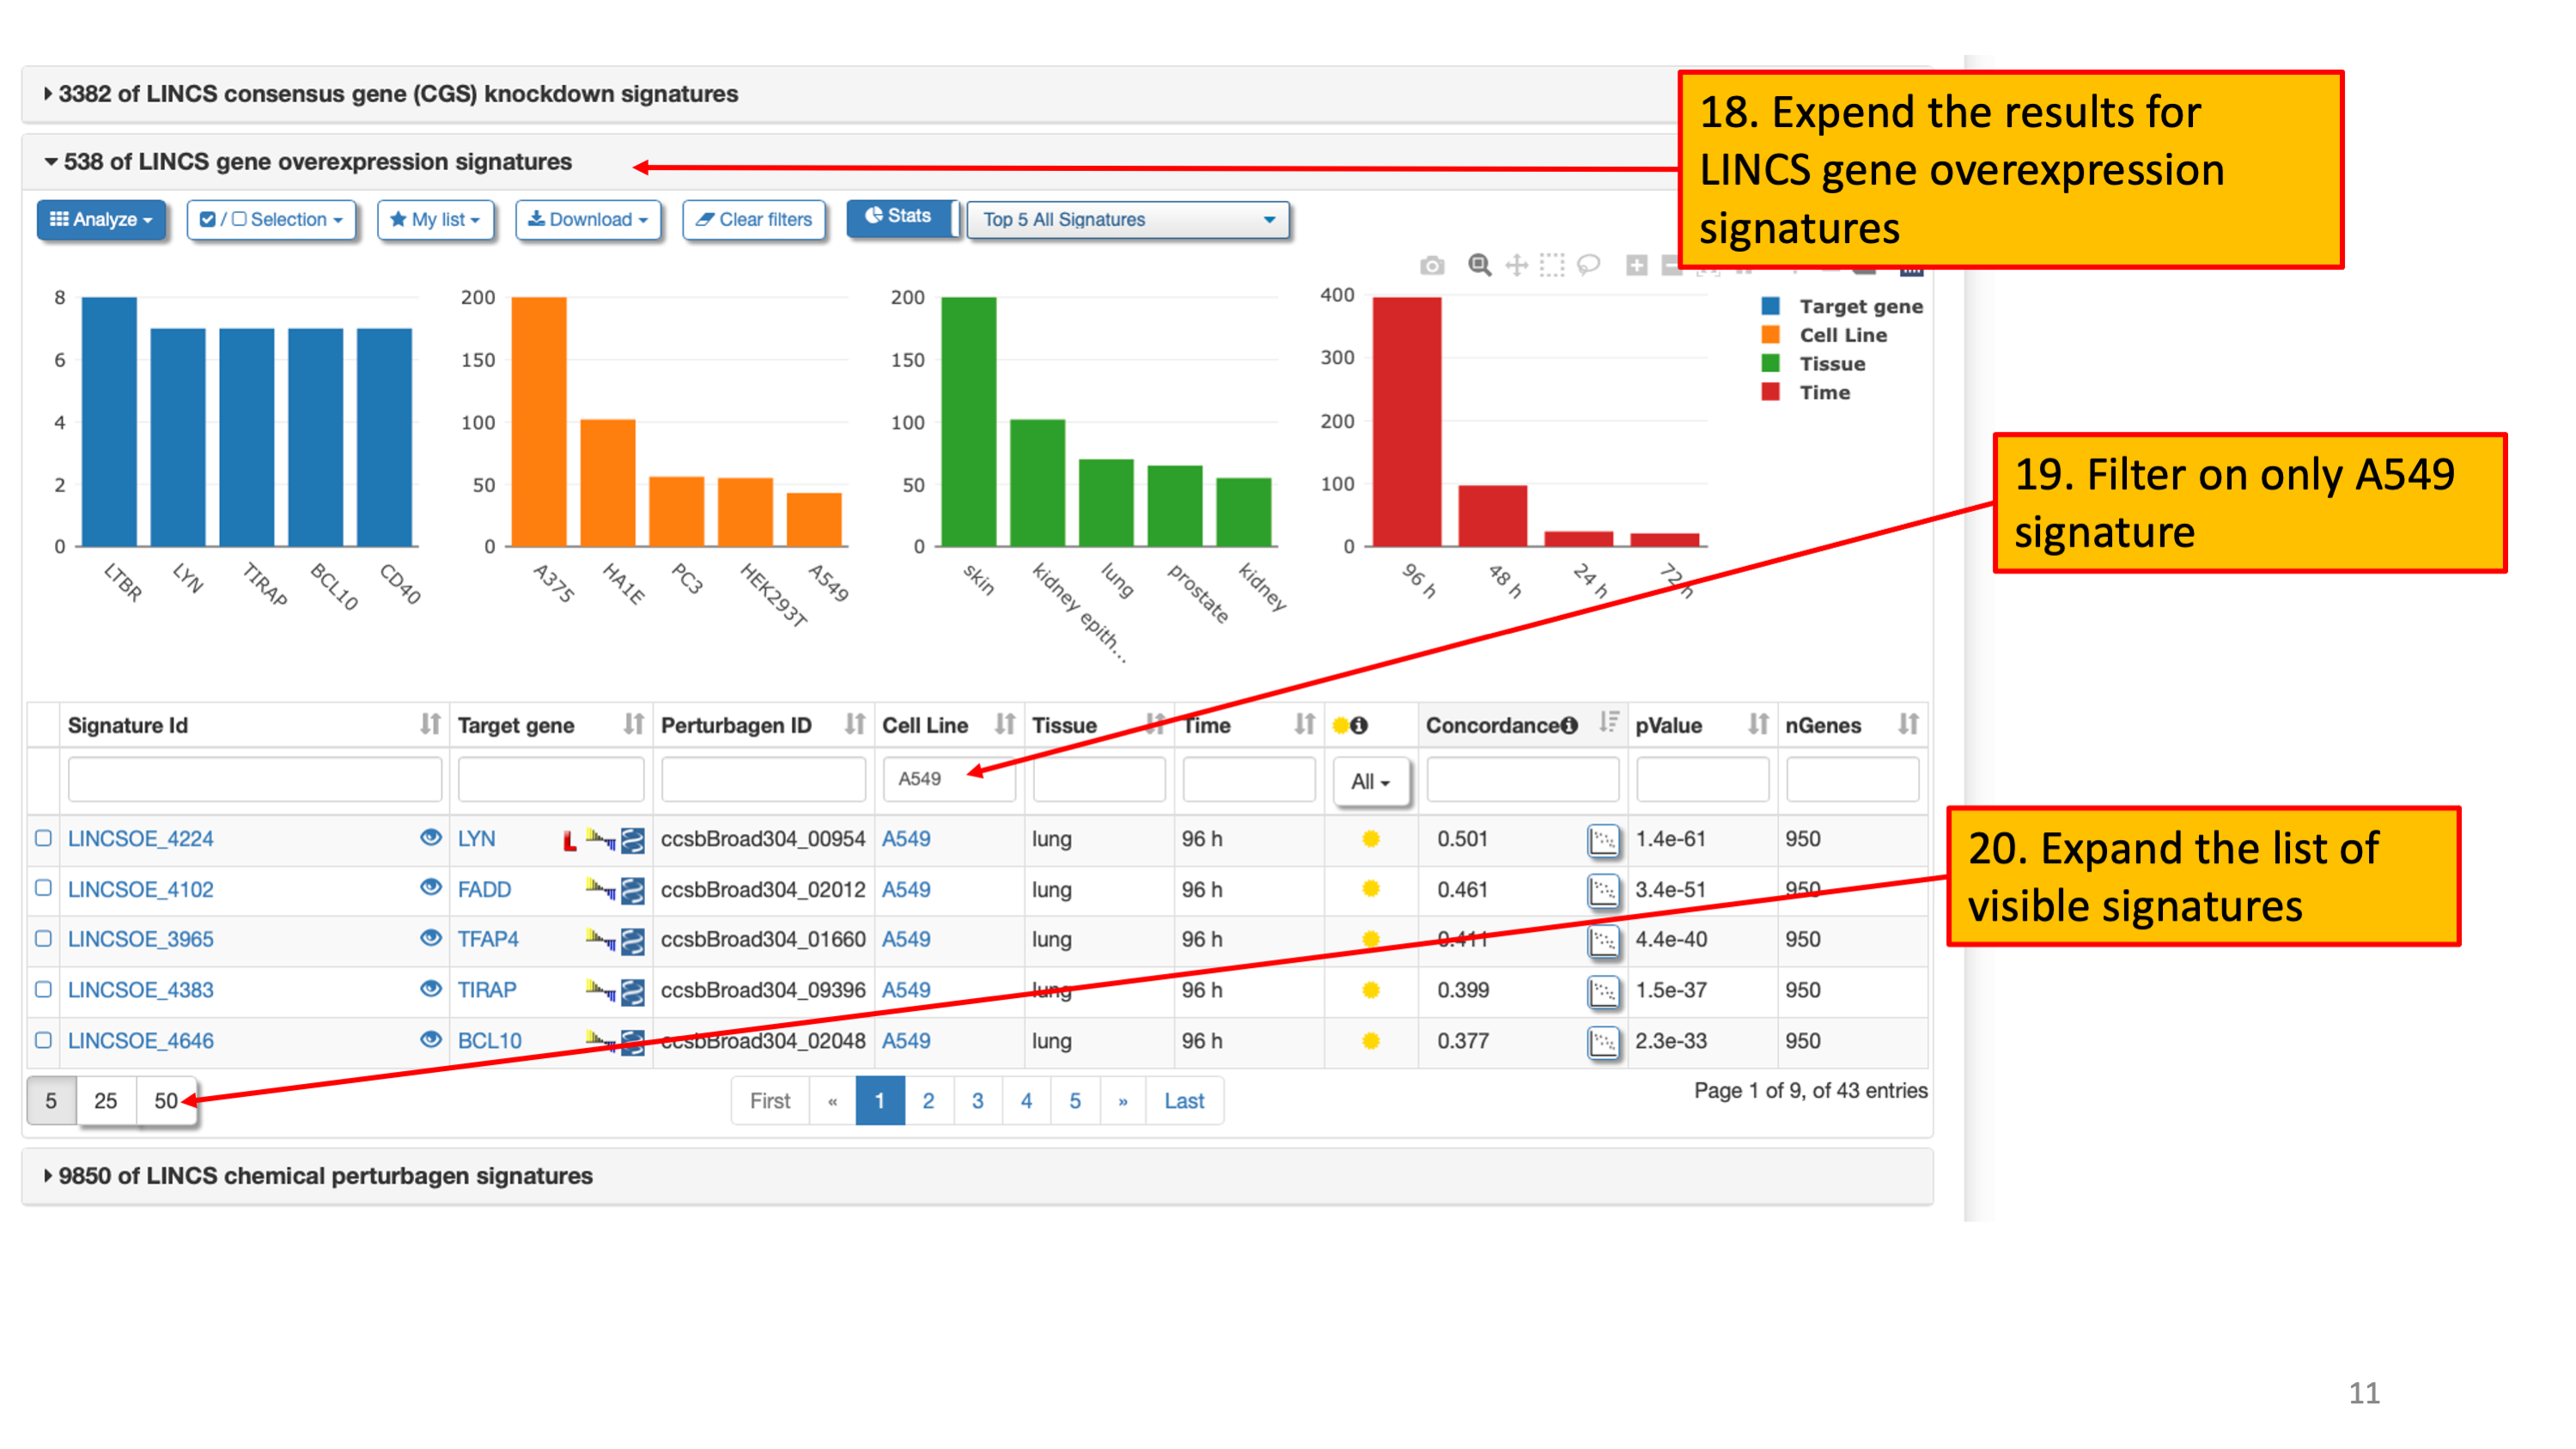The width and height of the screenshot is (2576, 1449).
Task: Check the box for LINCSOE_4646
Action: 43,1040
